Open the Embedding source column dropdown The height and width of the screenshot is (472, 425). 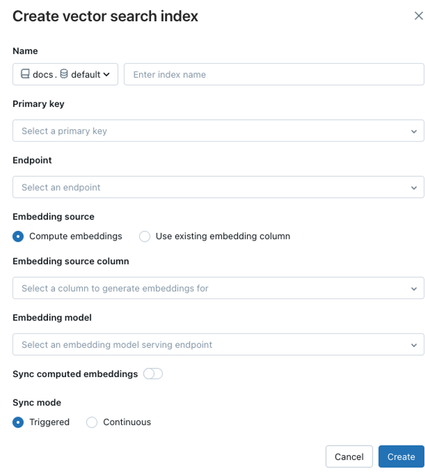tap(218, 288)
